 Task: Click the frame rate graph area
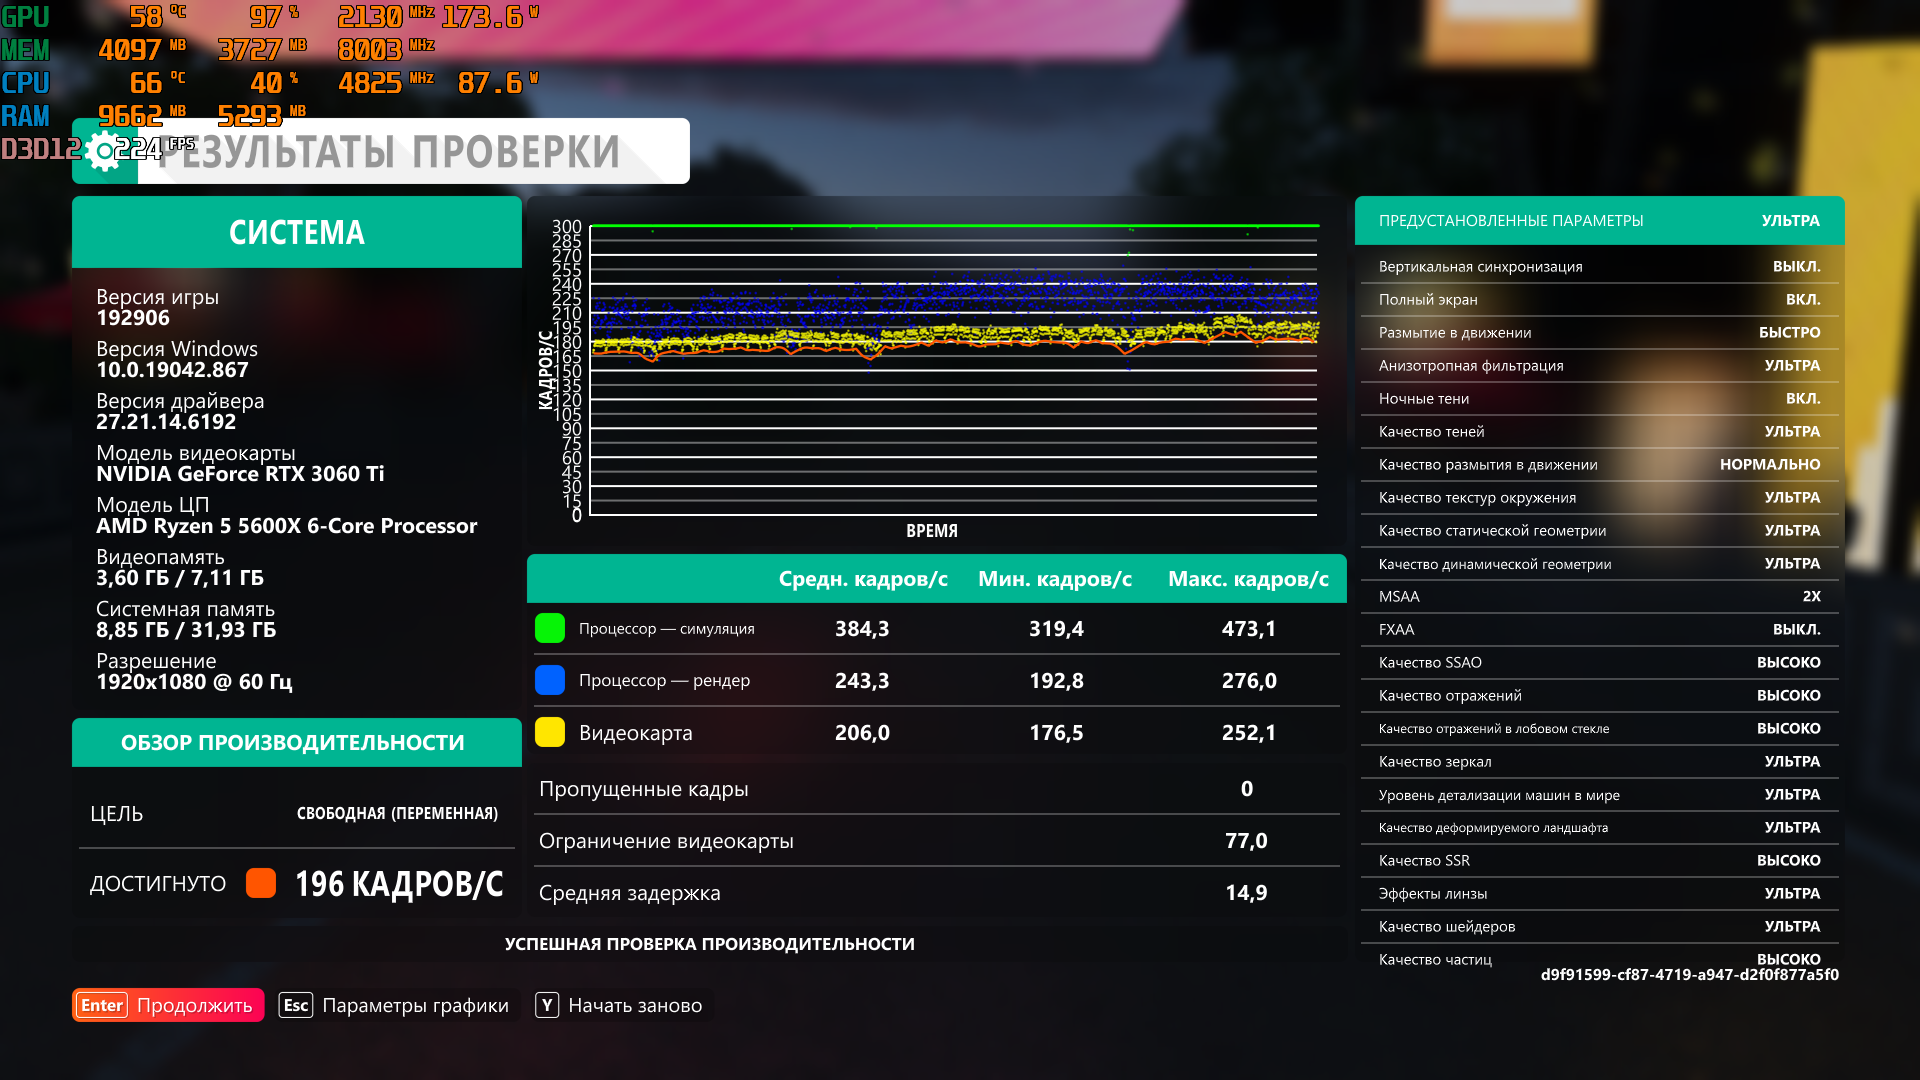click(953, 370)
